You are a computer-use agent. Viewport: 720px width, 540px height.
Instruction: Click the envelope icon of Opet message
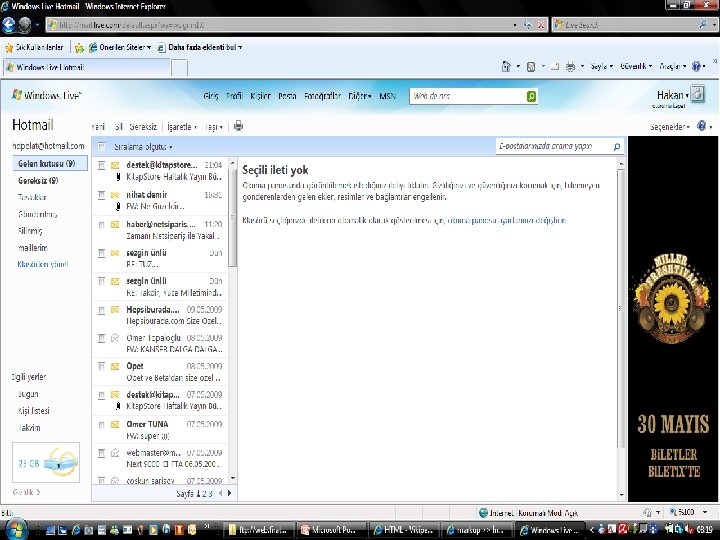115,366
